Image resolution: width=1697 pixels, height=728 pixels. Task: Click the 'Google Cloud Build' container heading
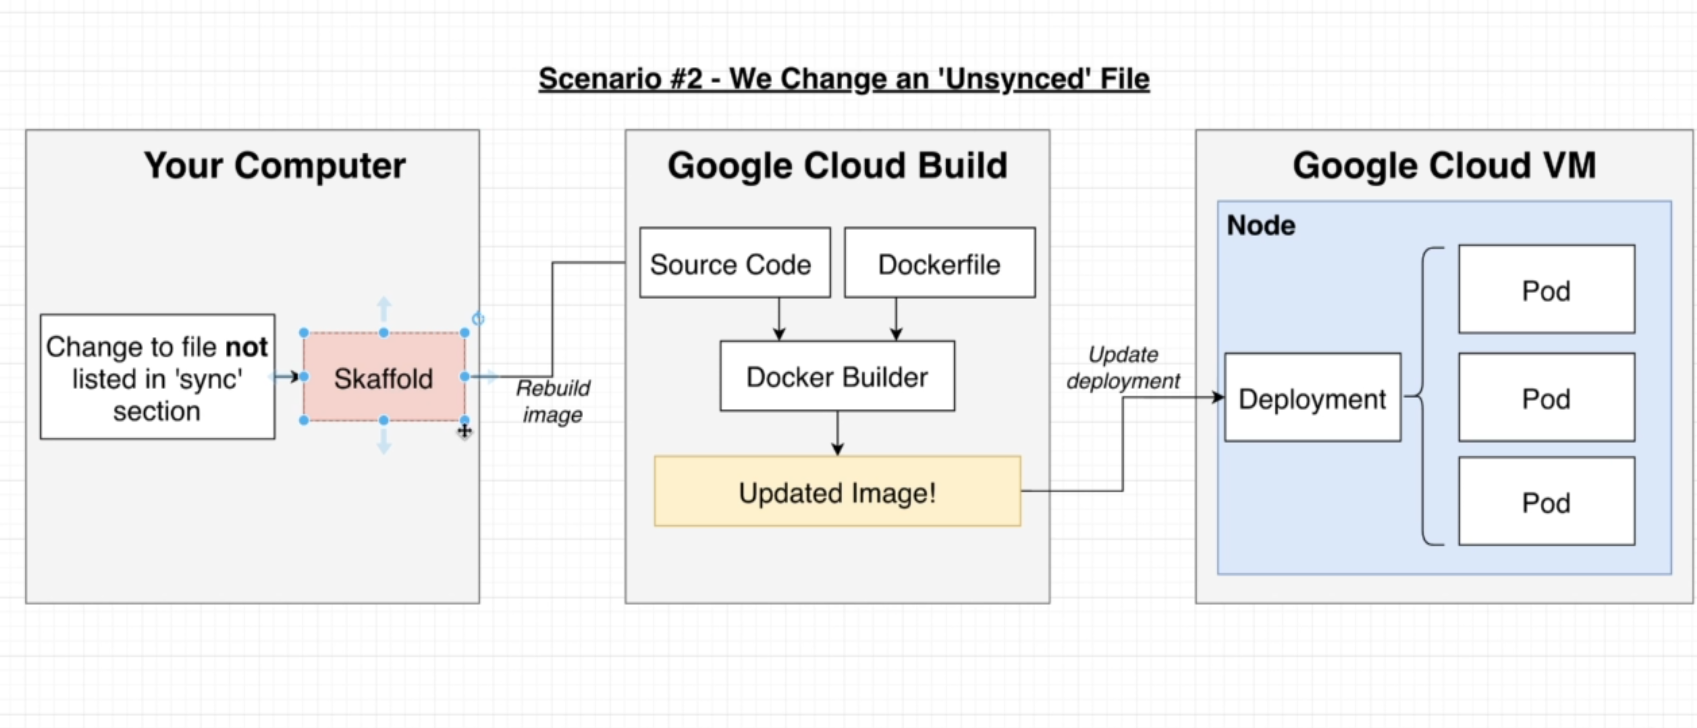[837, 165]
